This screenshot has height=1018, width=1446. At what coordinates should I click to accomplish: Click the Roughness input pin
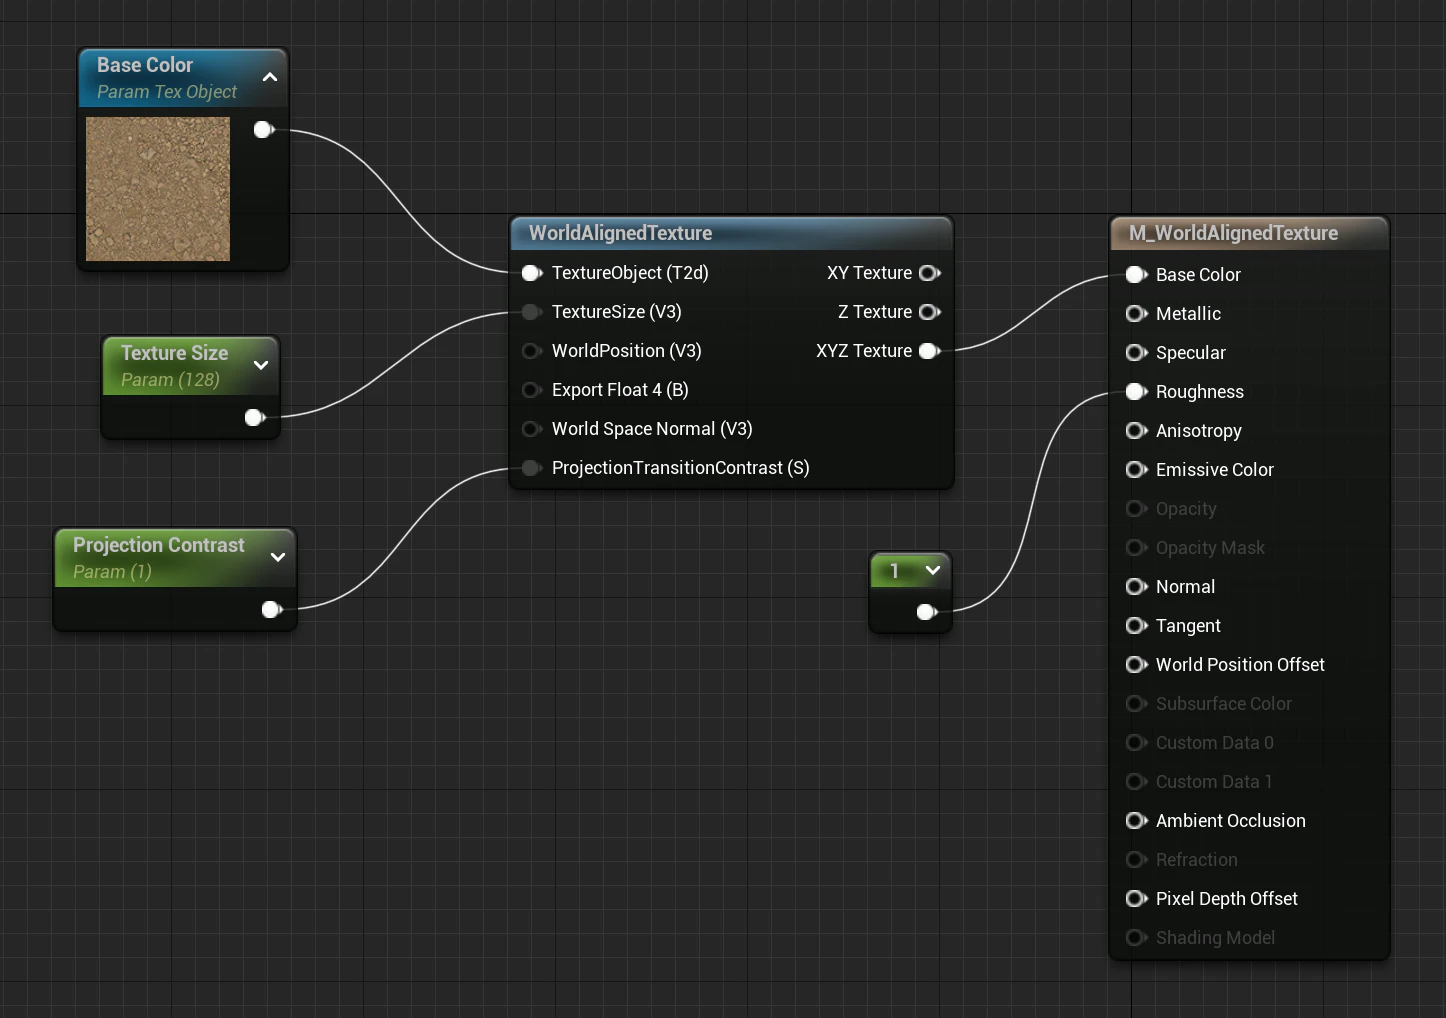[x=1136, y=392]
